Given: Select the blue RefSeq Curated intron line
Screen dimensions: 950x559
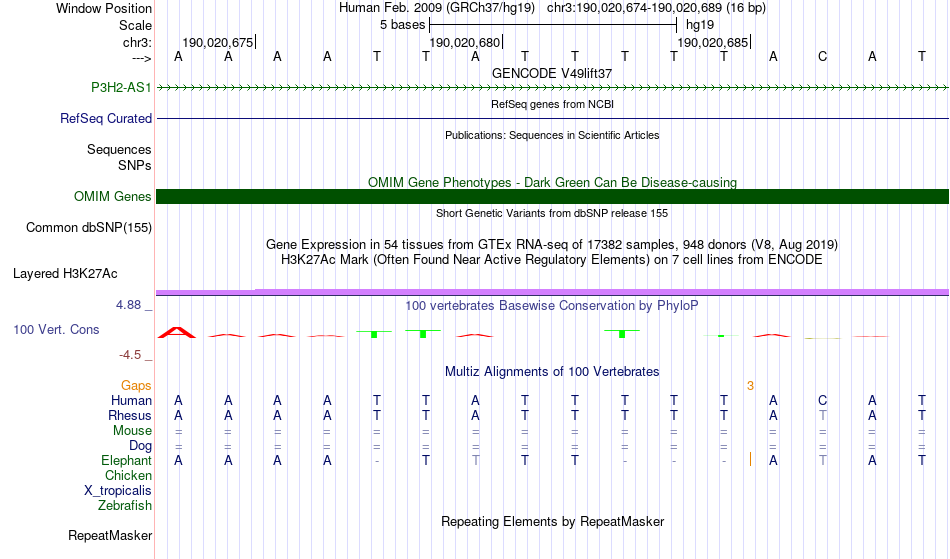Looking at the screenshot, I should [553, 118].
